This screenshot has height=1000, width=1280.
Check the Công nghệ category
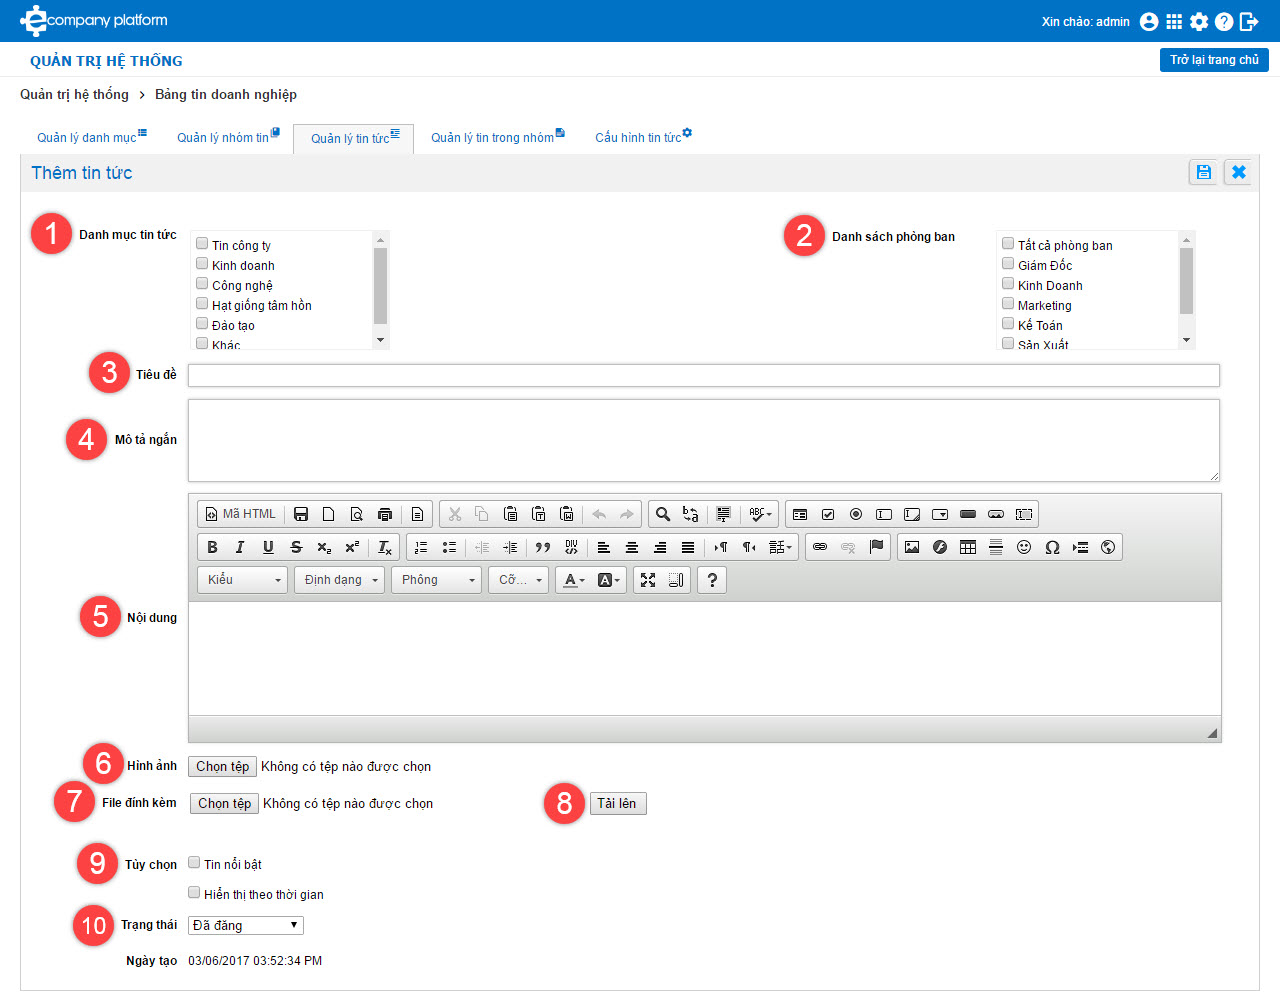202,283
